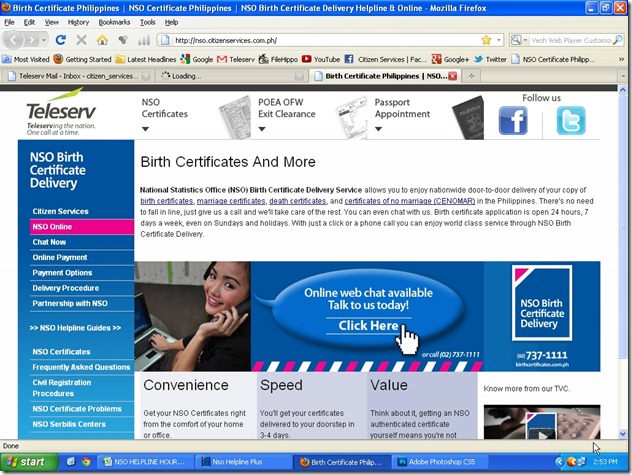Screen dimensions: 632x475
Task: Open the Edit menu
Action: [x=29, y=22]
